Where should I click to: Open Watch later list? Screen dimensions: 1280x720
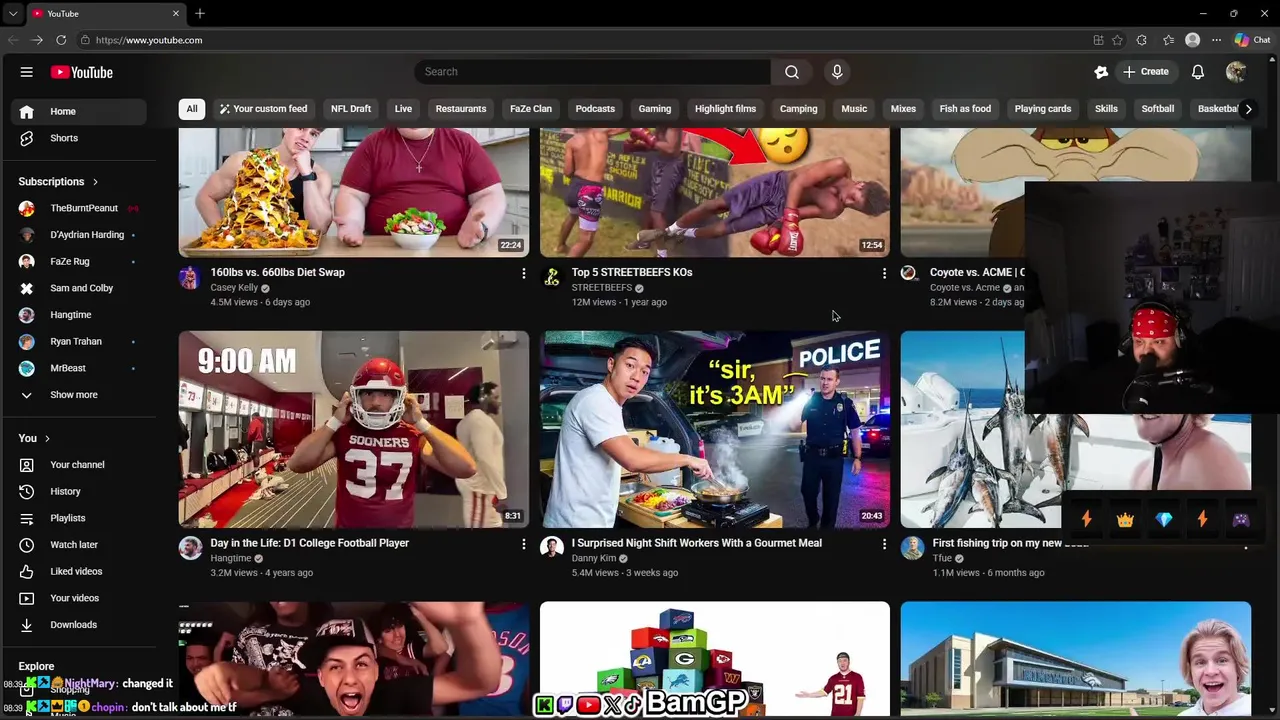tap(78, 545)
